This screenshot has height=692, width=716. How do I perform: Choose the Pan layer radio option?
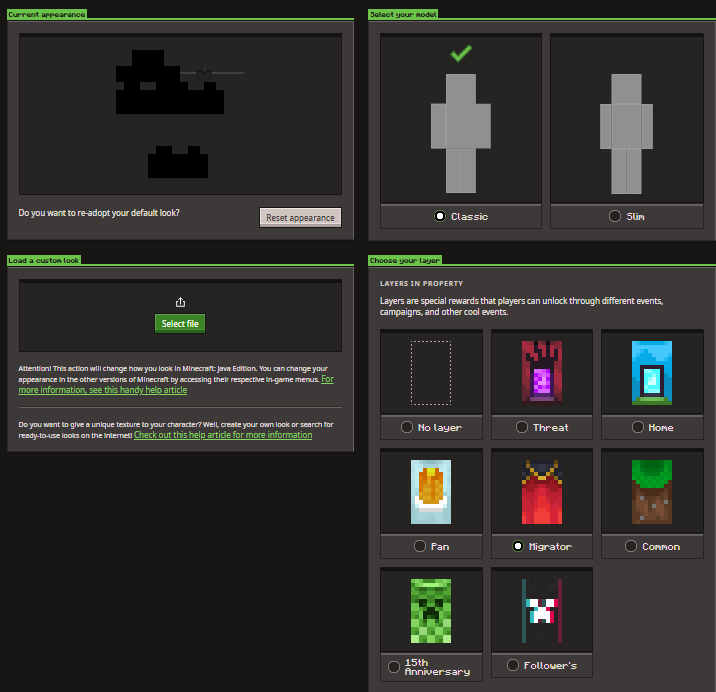420,546
